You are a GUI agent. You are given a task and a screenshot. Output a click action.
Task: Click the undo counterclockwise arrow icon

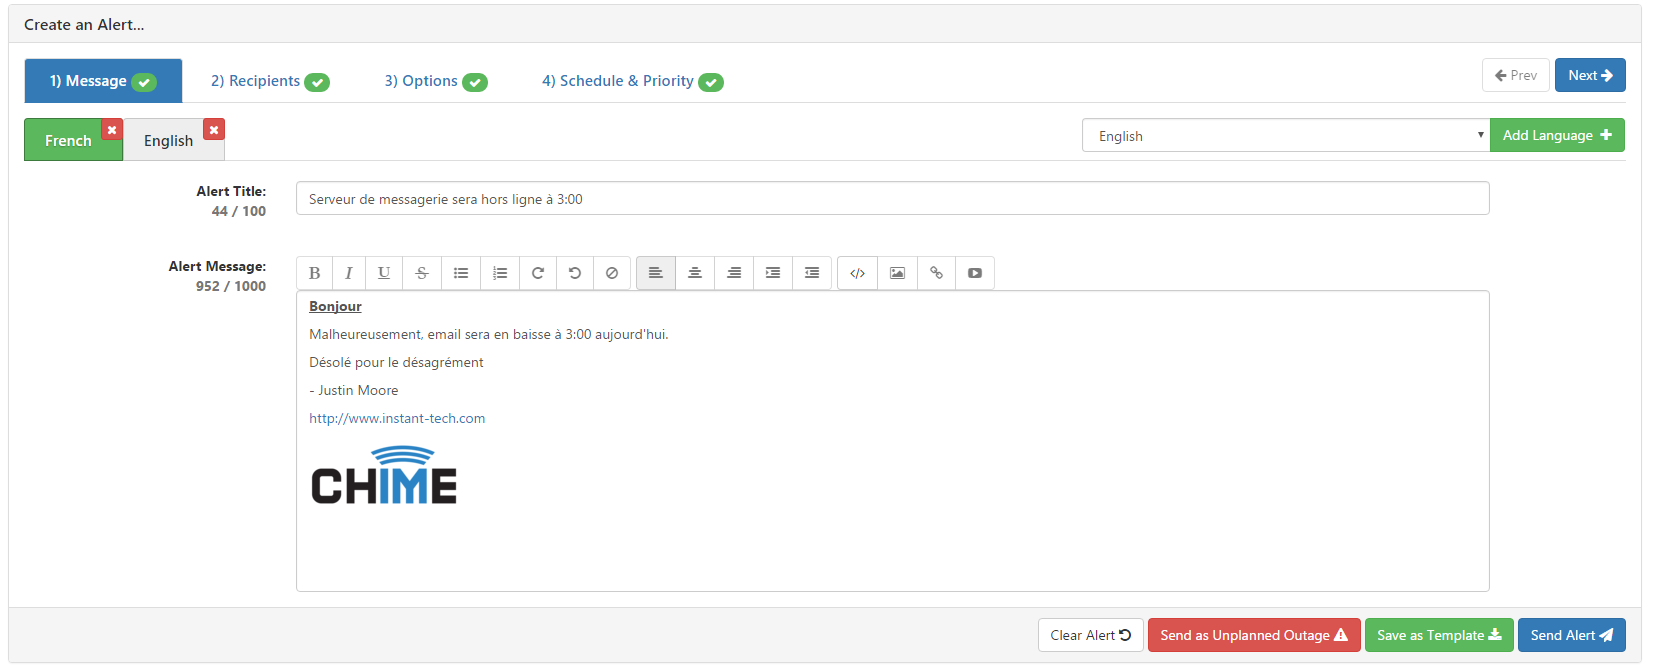[575, 273]
